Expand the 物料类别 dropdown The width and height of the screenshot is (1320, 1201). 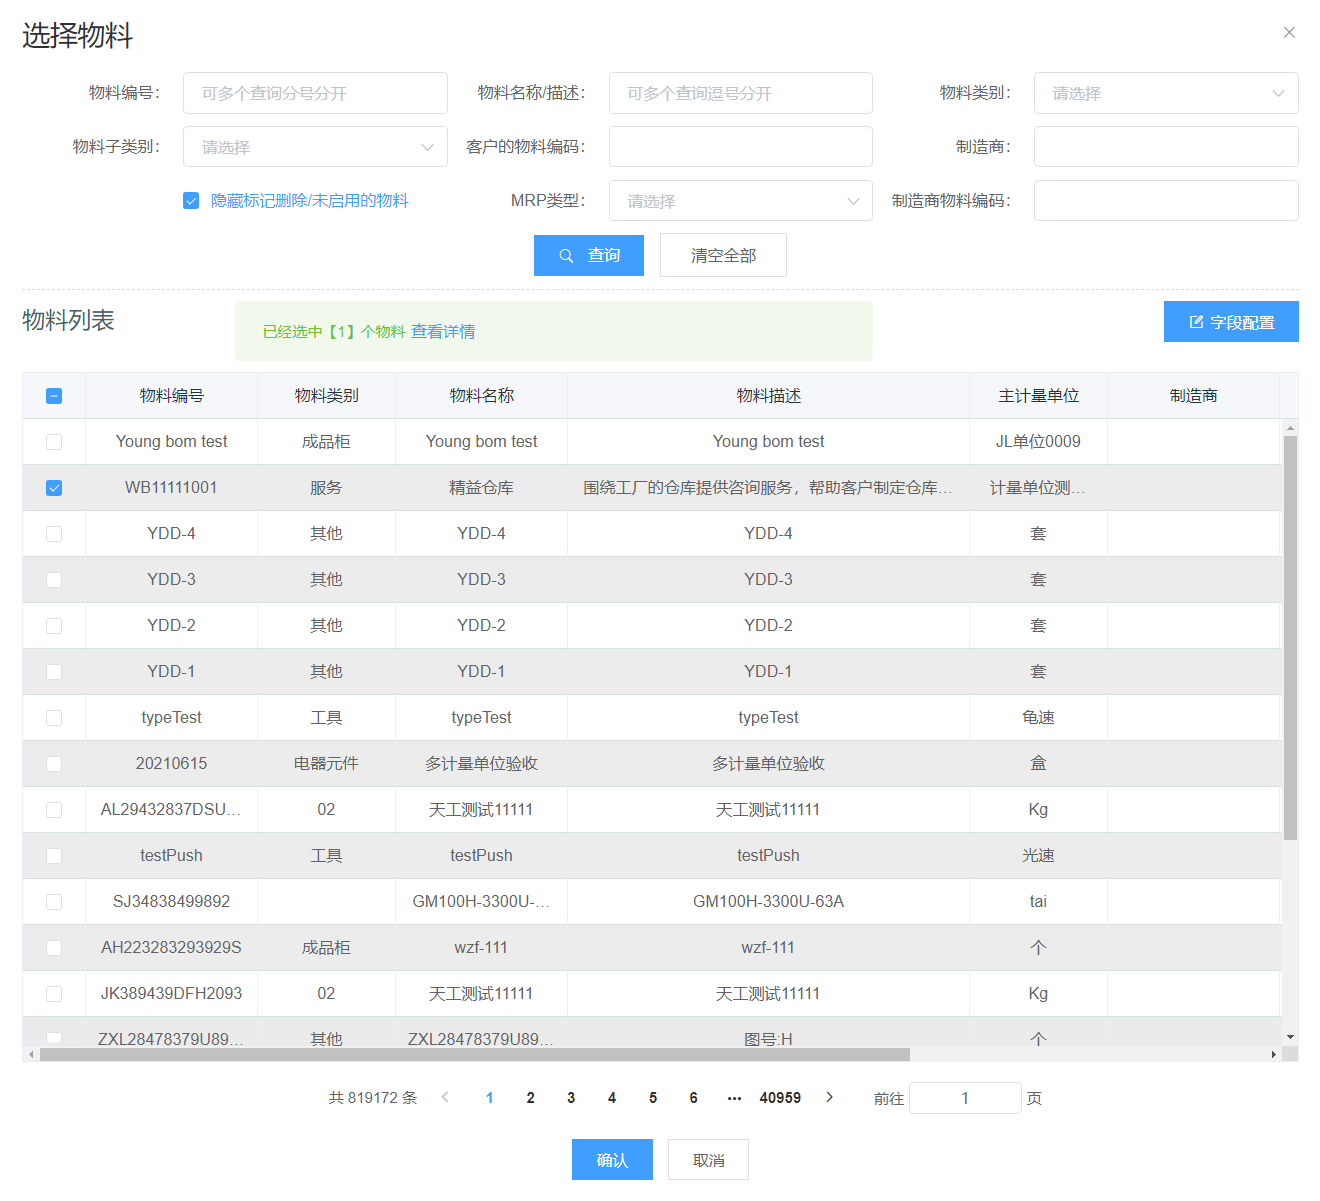coord(1165,93)
